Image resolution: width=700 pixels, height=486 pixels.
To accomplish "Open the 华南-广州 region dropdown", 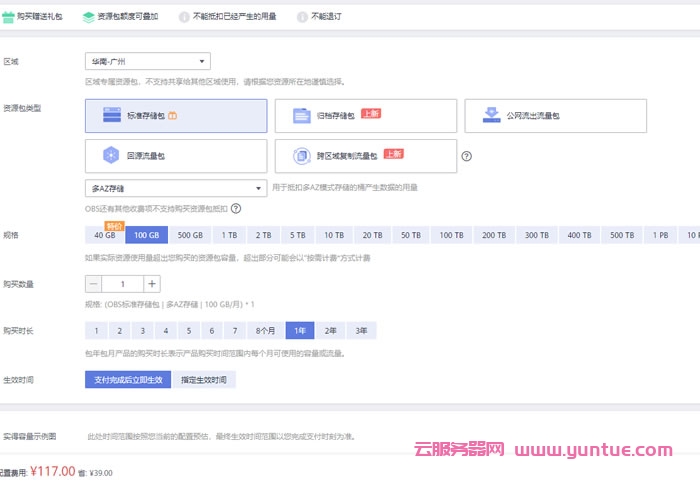I will point(148,61).
